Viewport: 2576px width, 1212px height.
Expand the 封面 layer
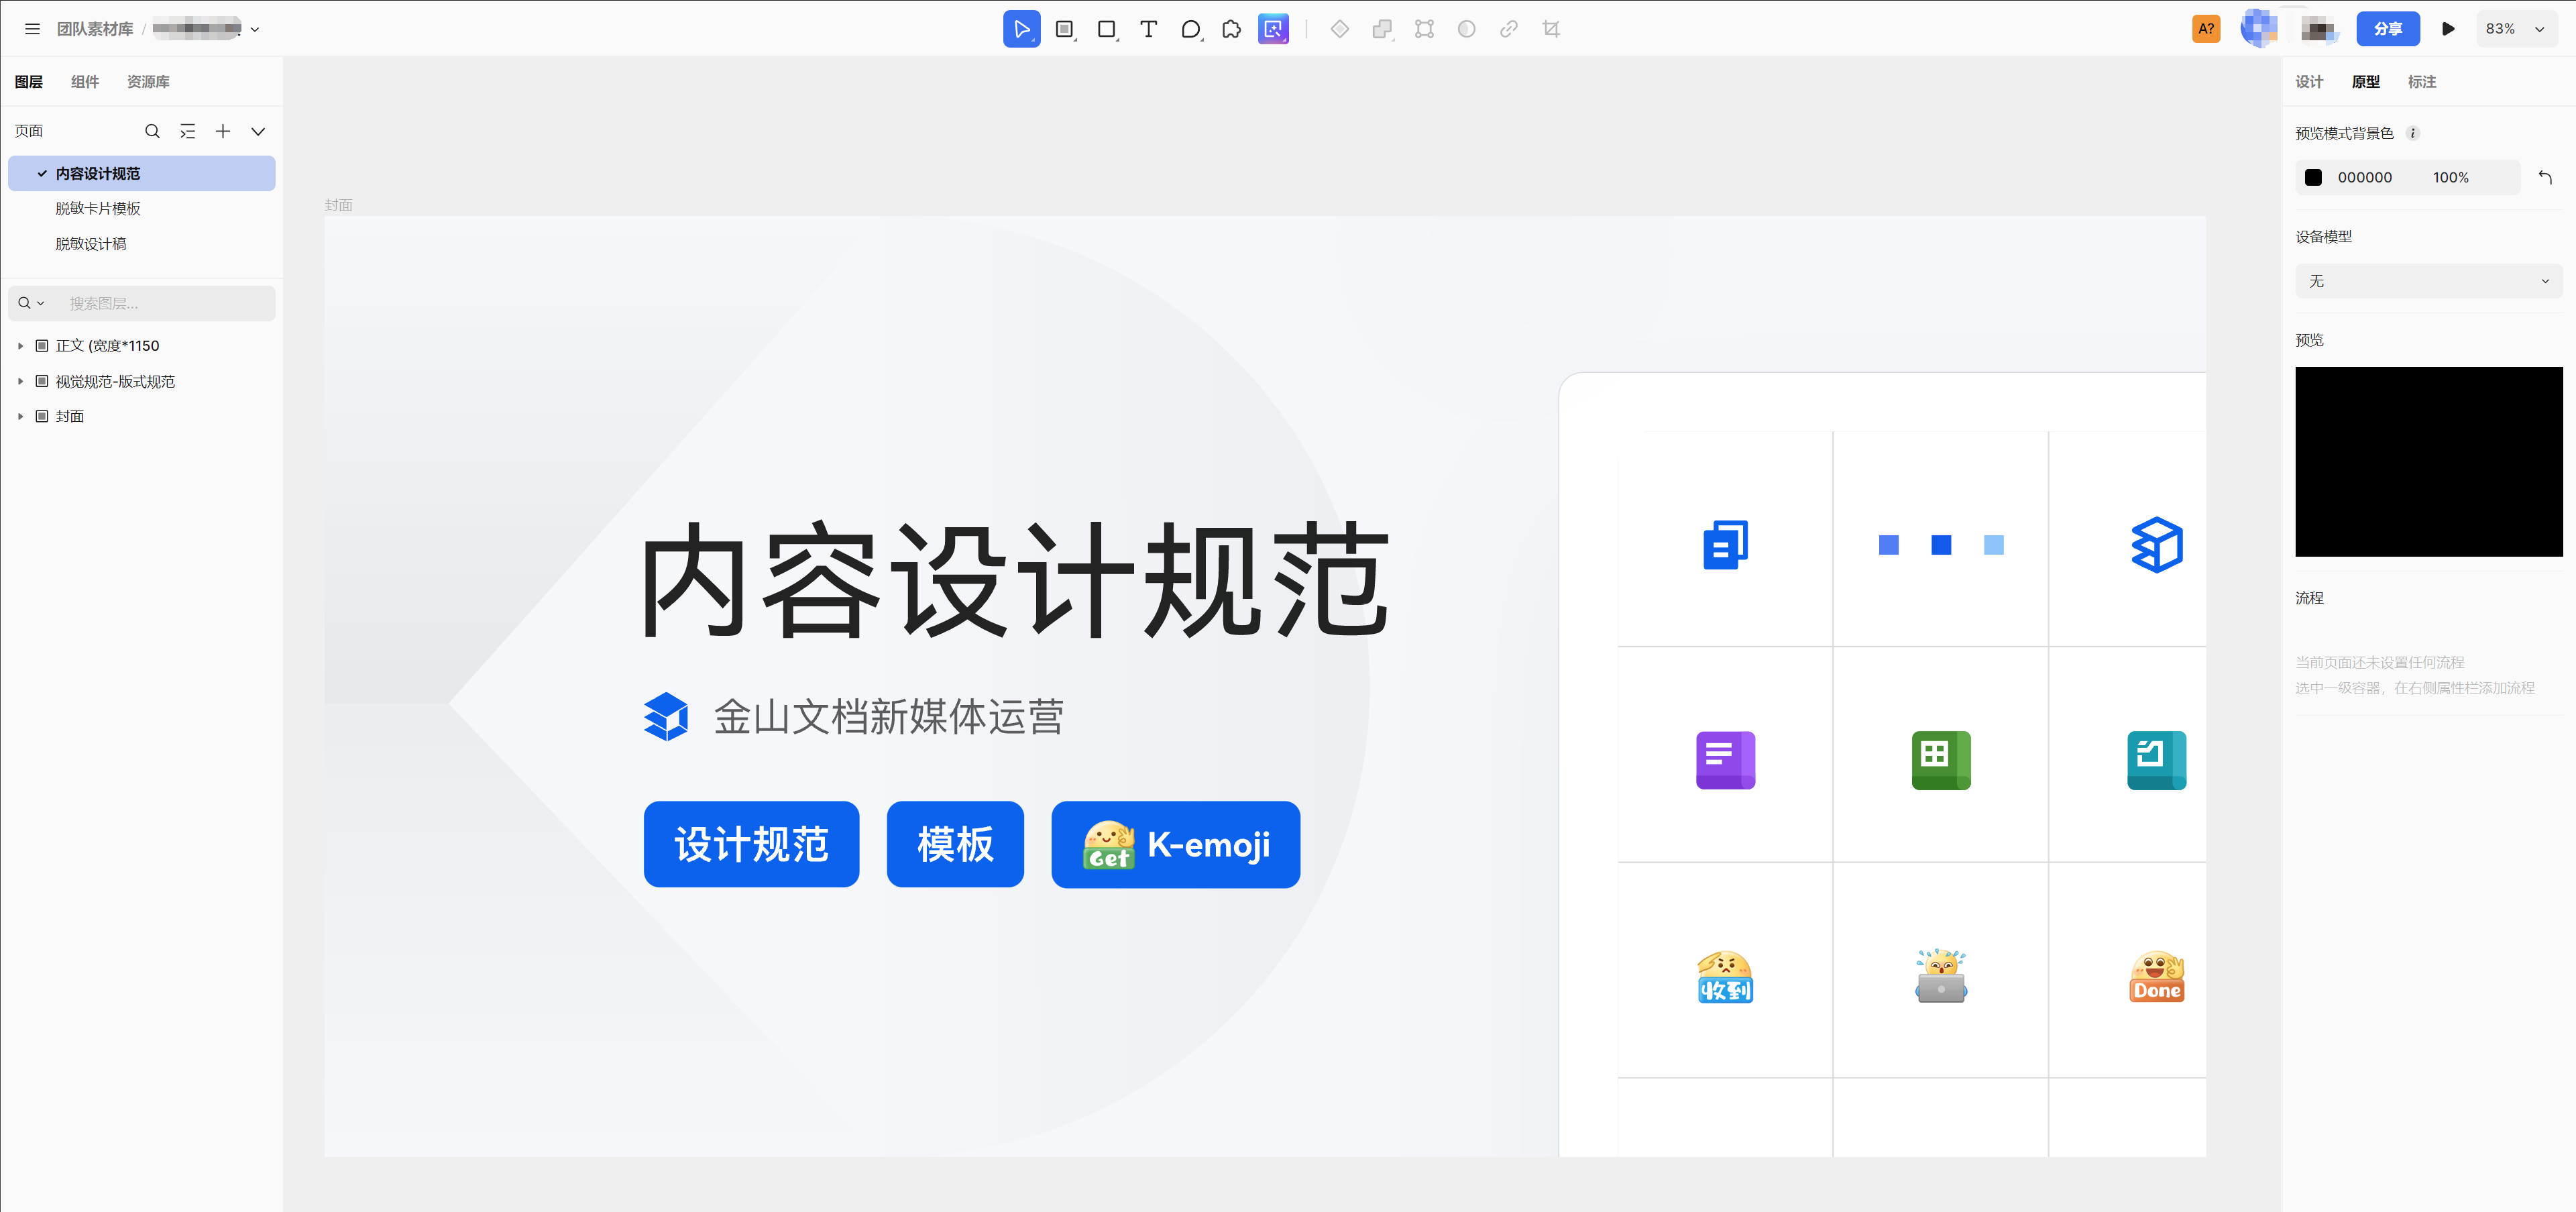pos(20,416)
